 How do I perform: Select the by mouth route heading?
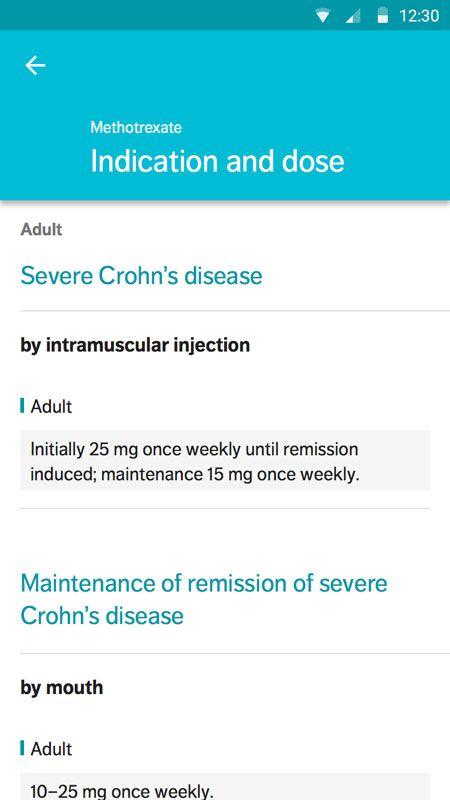point(62,687)
